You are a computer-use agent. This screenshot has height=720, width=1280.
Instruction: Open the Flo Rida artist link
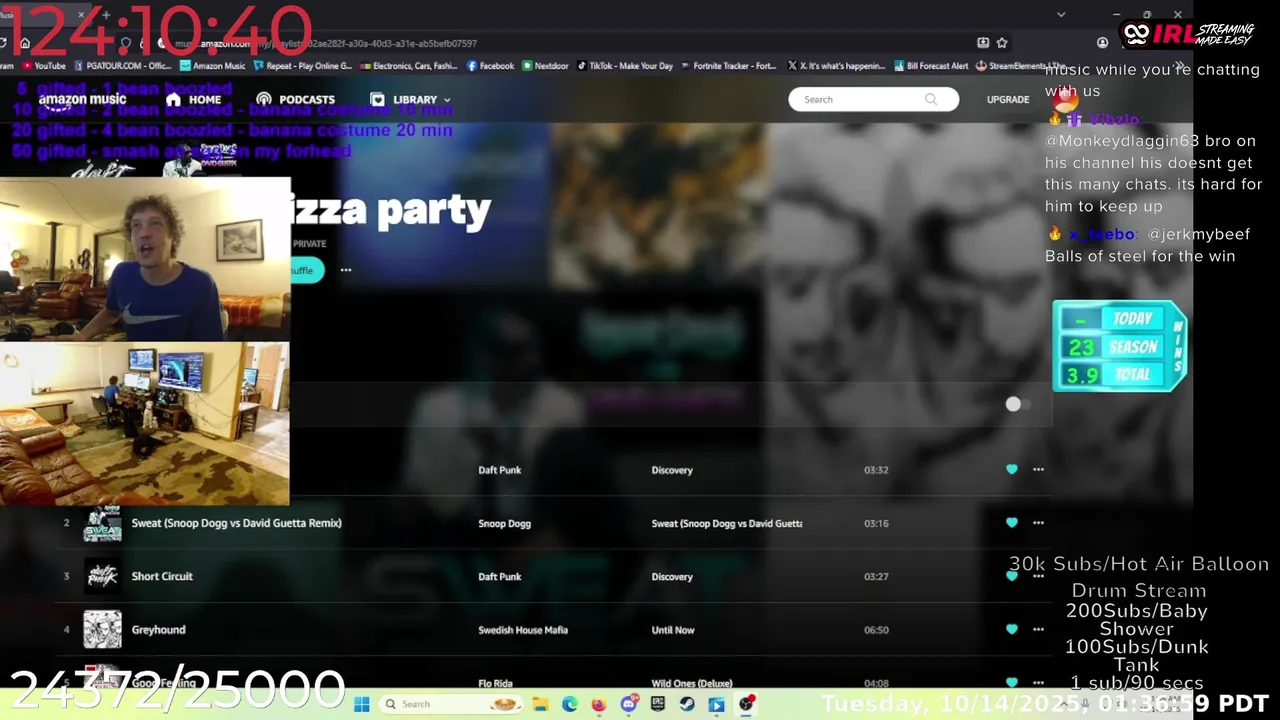pyautogui.click(x=495, y=683)
